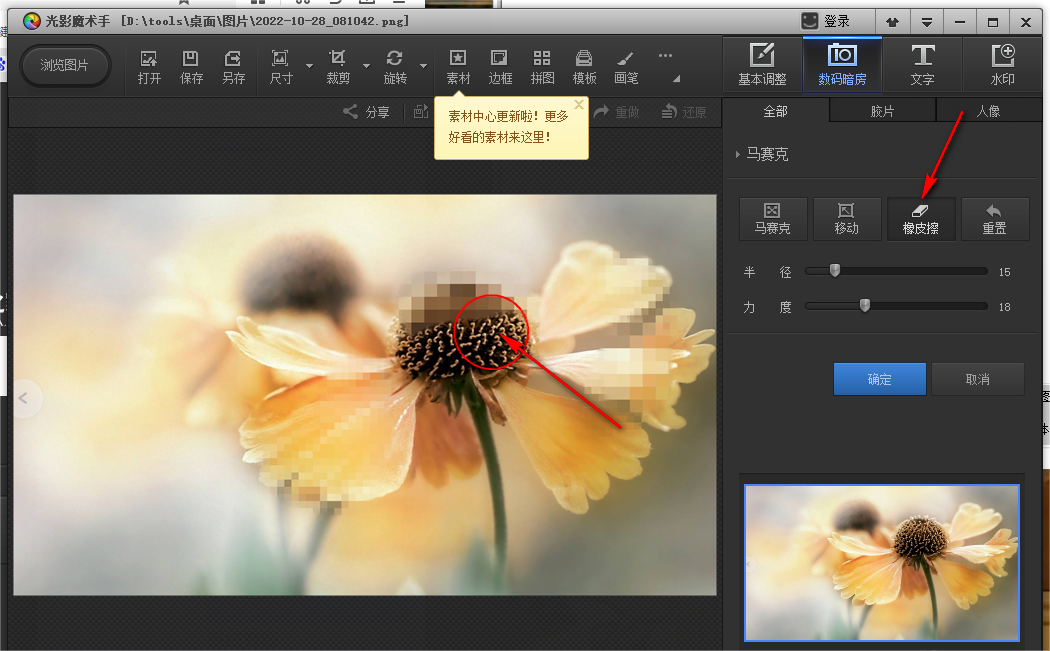The image size is (1050, 651).
Task: Click the 半径 (Radius) slider handle
Action: [x=835, y=270]
